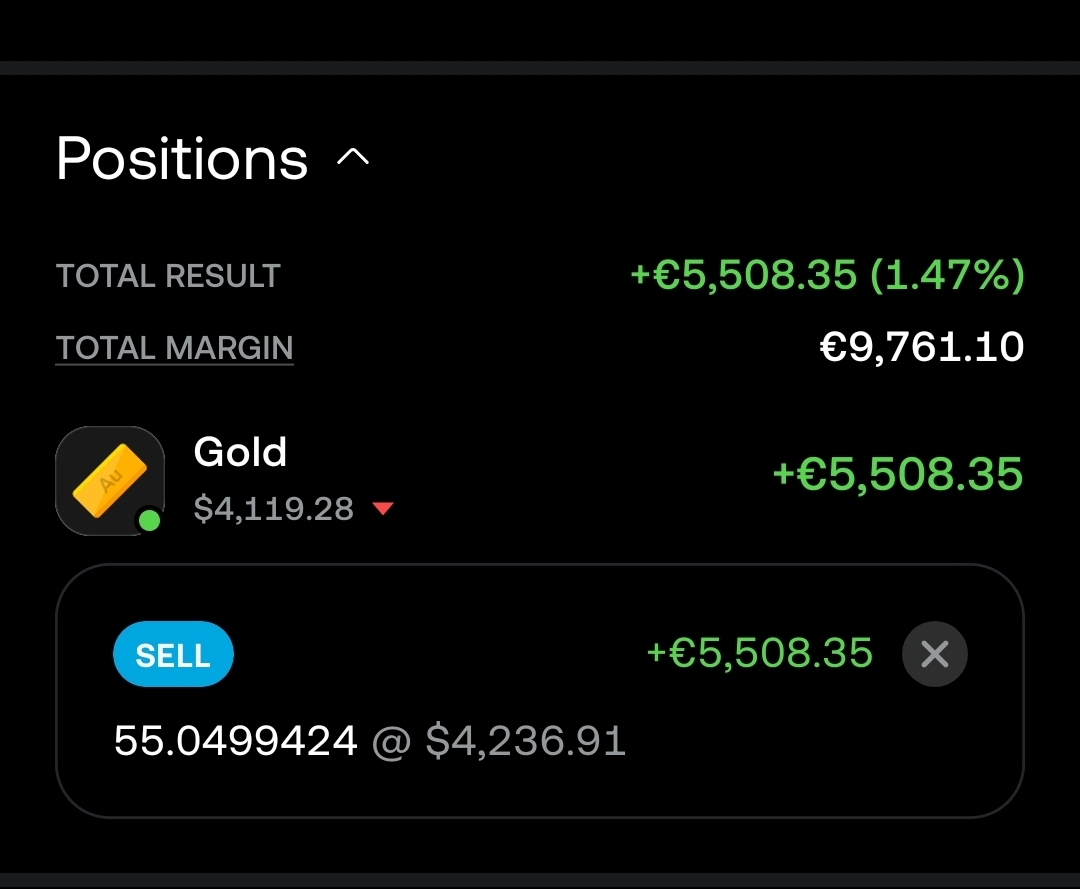Tap the total result value with 1.47%
Screen dimensions: 1080x889
pos(827,275)
